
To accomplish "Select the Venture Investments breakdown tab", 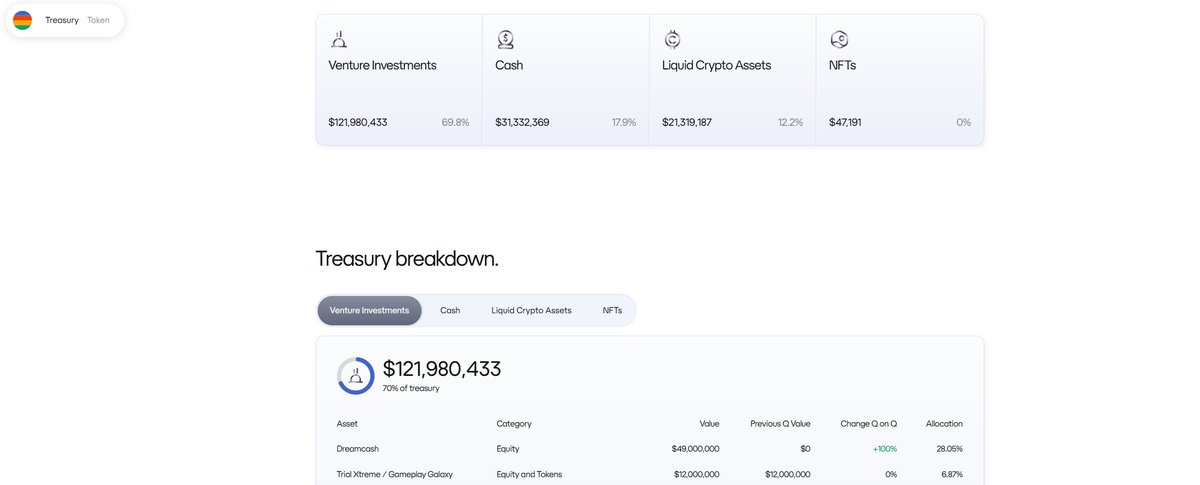I will tap(370, 310).
